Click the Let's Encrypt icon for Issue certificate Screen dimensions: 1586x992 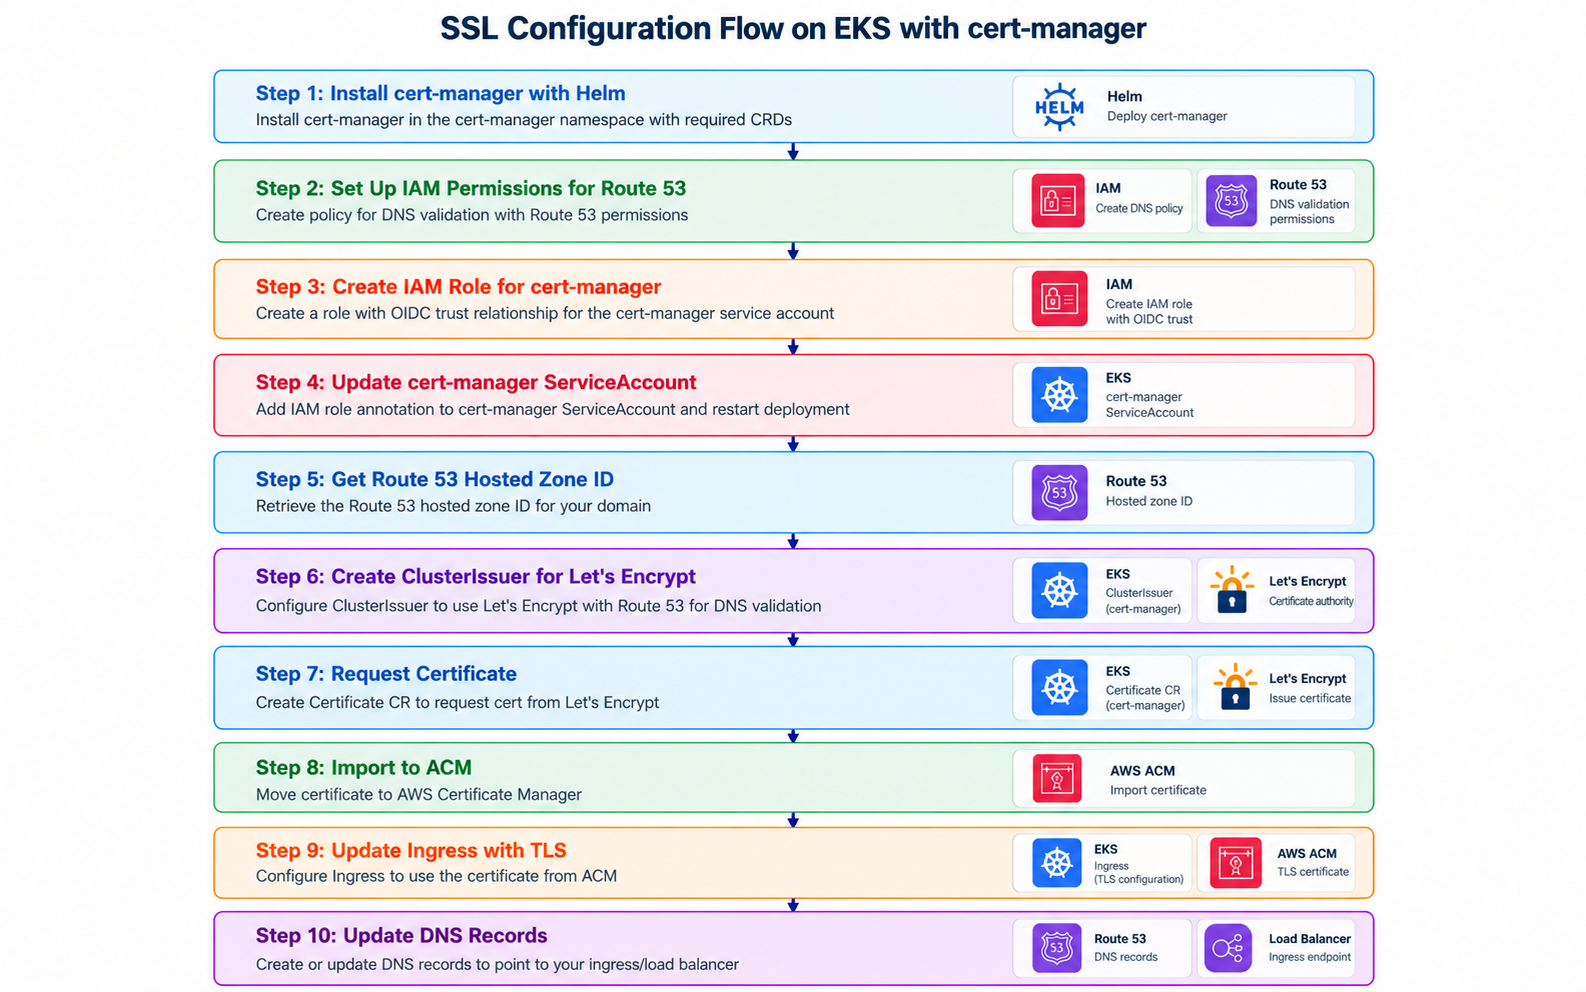1235,686
